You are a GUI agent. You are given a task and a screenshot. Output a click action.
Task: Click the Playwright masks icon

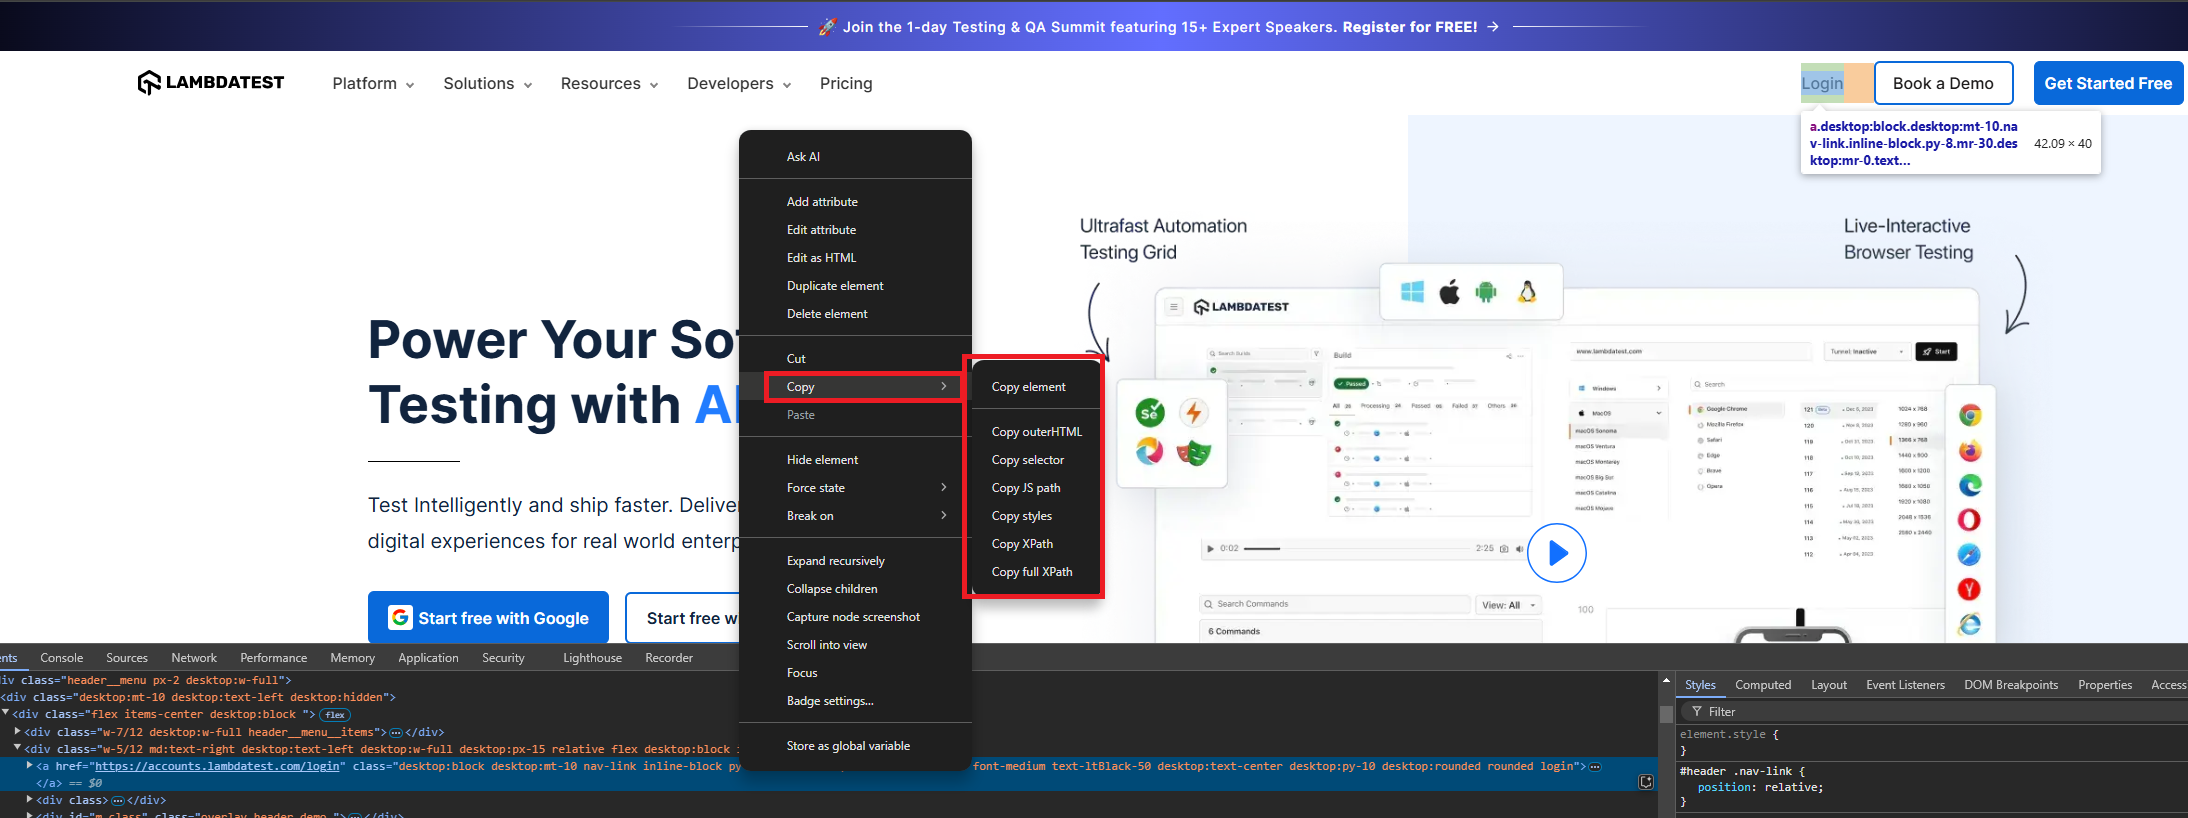coord(1193,453)
